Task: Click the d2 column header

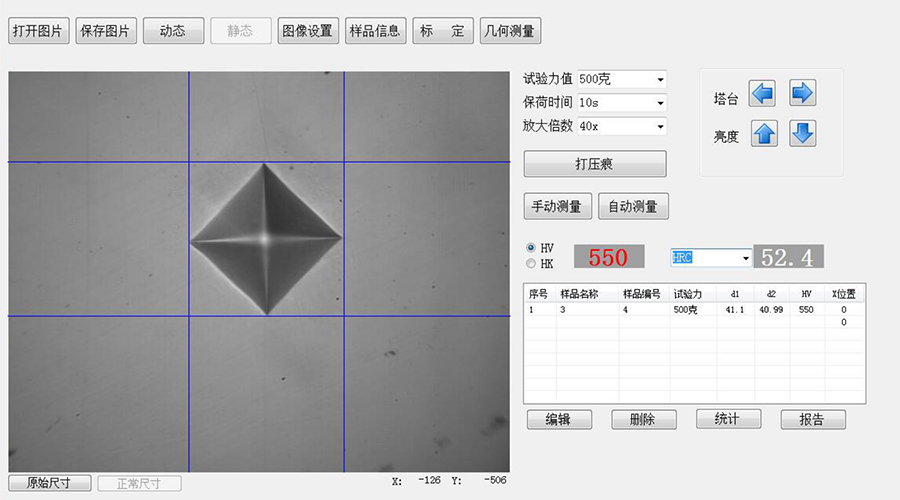Action: (x=771, y=294)
